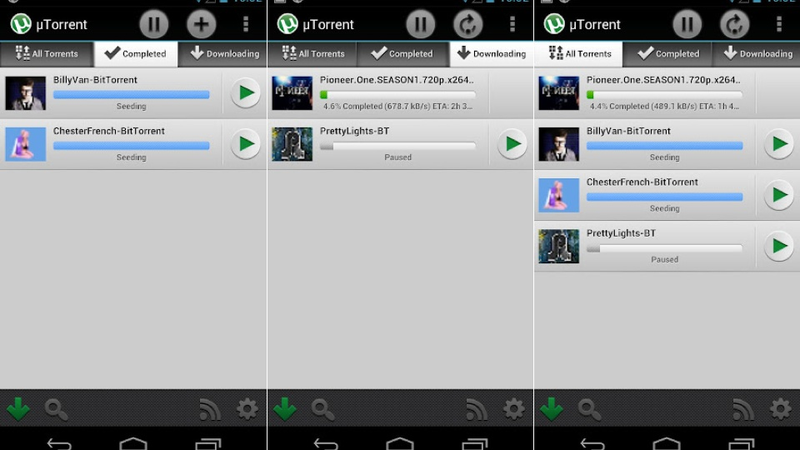Viewport: 800px width, 450px height.
Task: Open RSS feeds in the left screen
Action: click(x=210, y=409)
